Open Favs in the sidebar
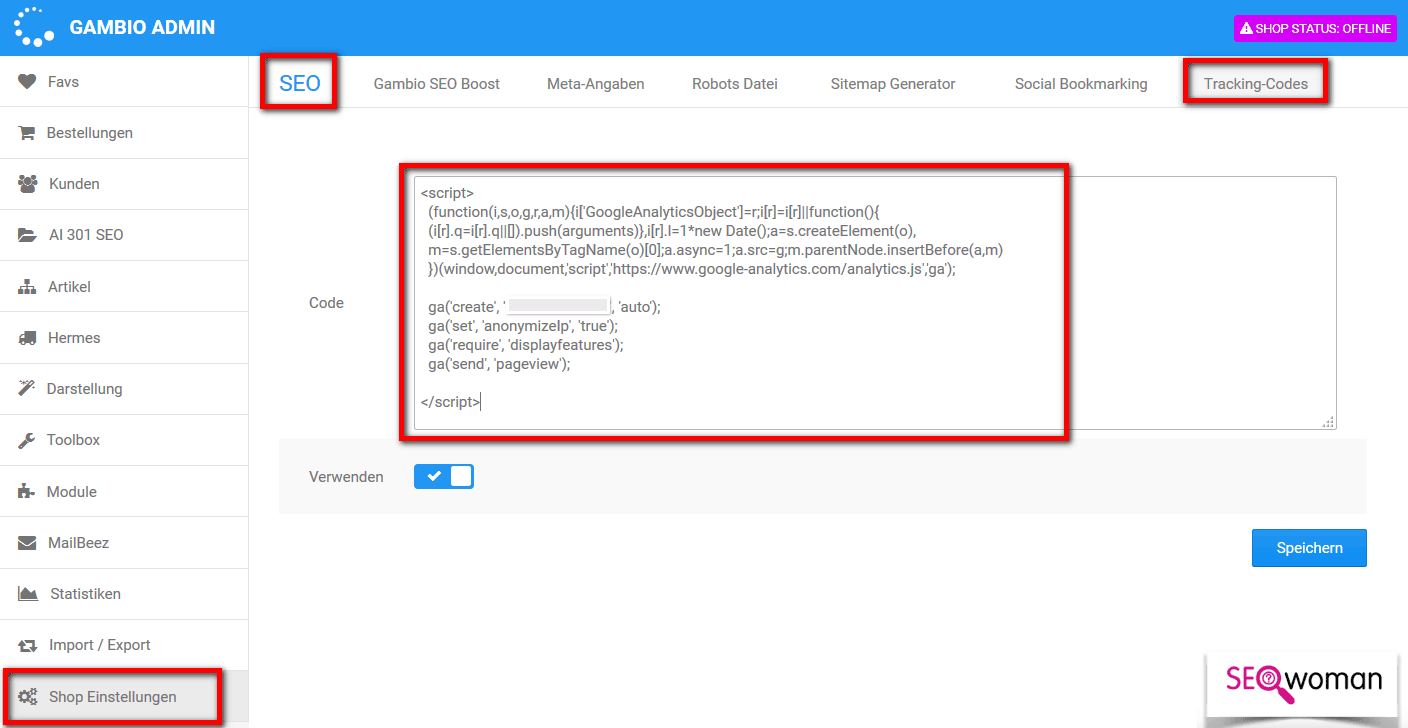Viewport: 1408px width, 728px height. tap(124, 82)
